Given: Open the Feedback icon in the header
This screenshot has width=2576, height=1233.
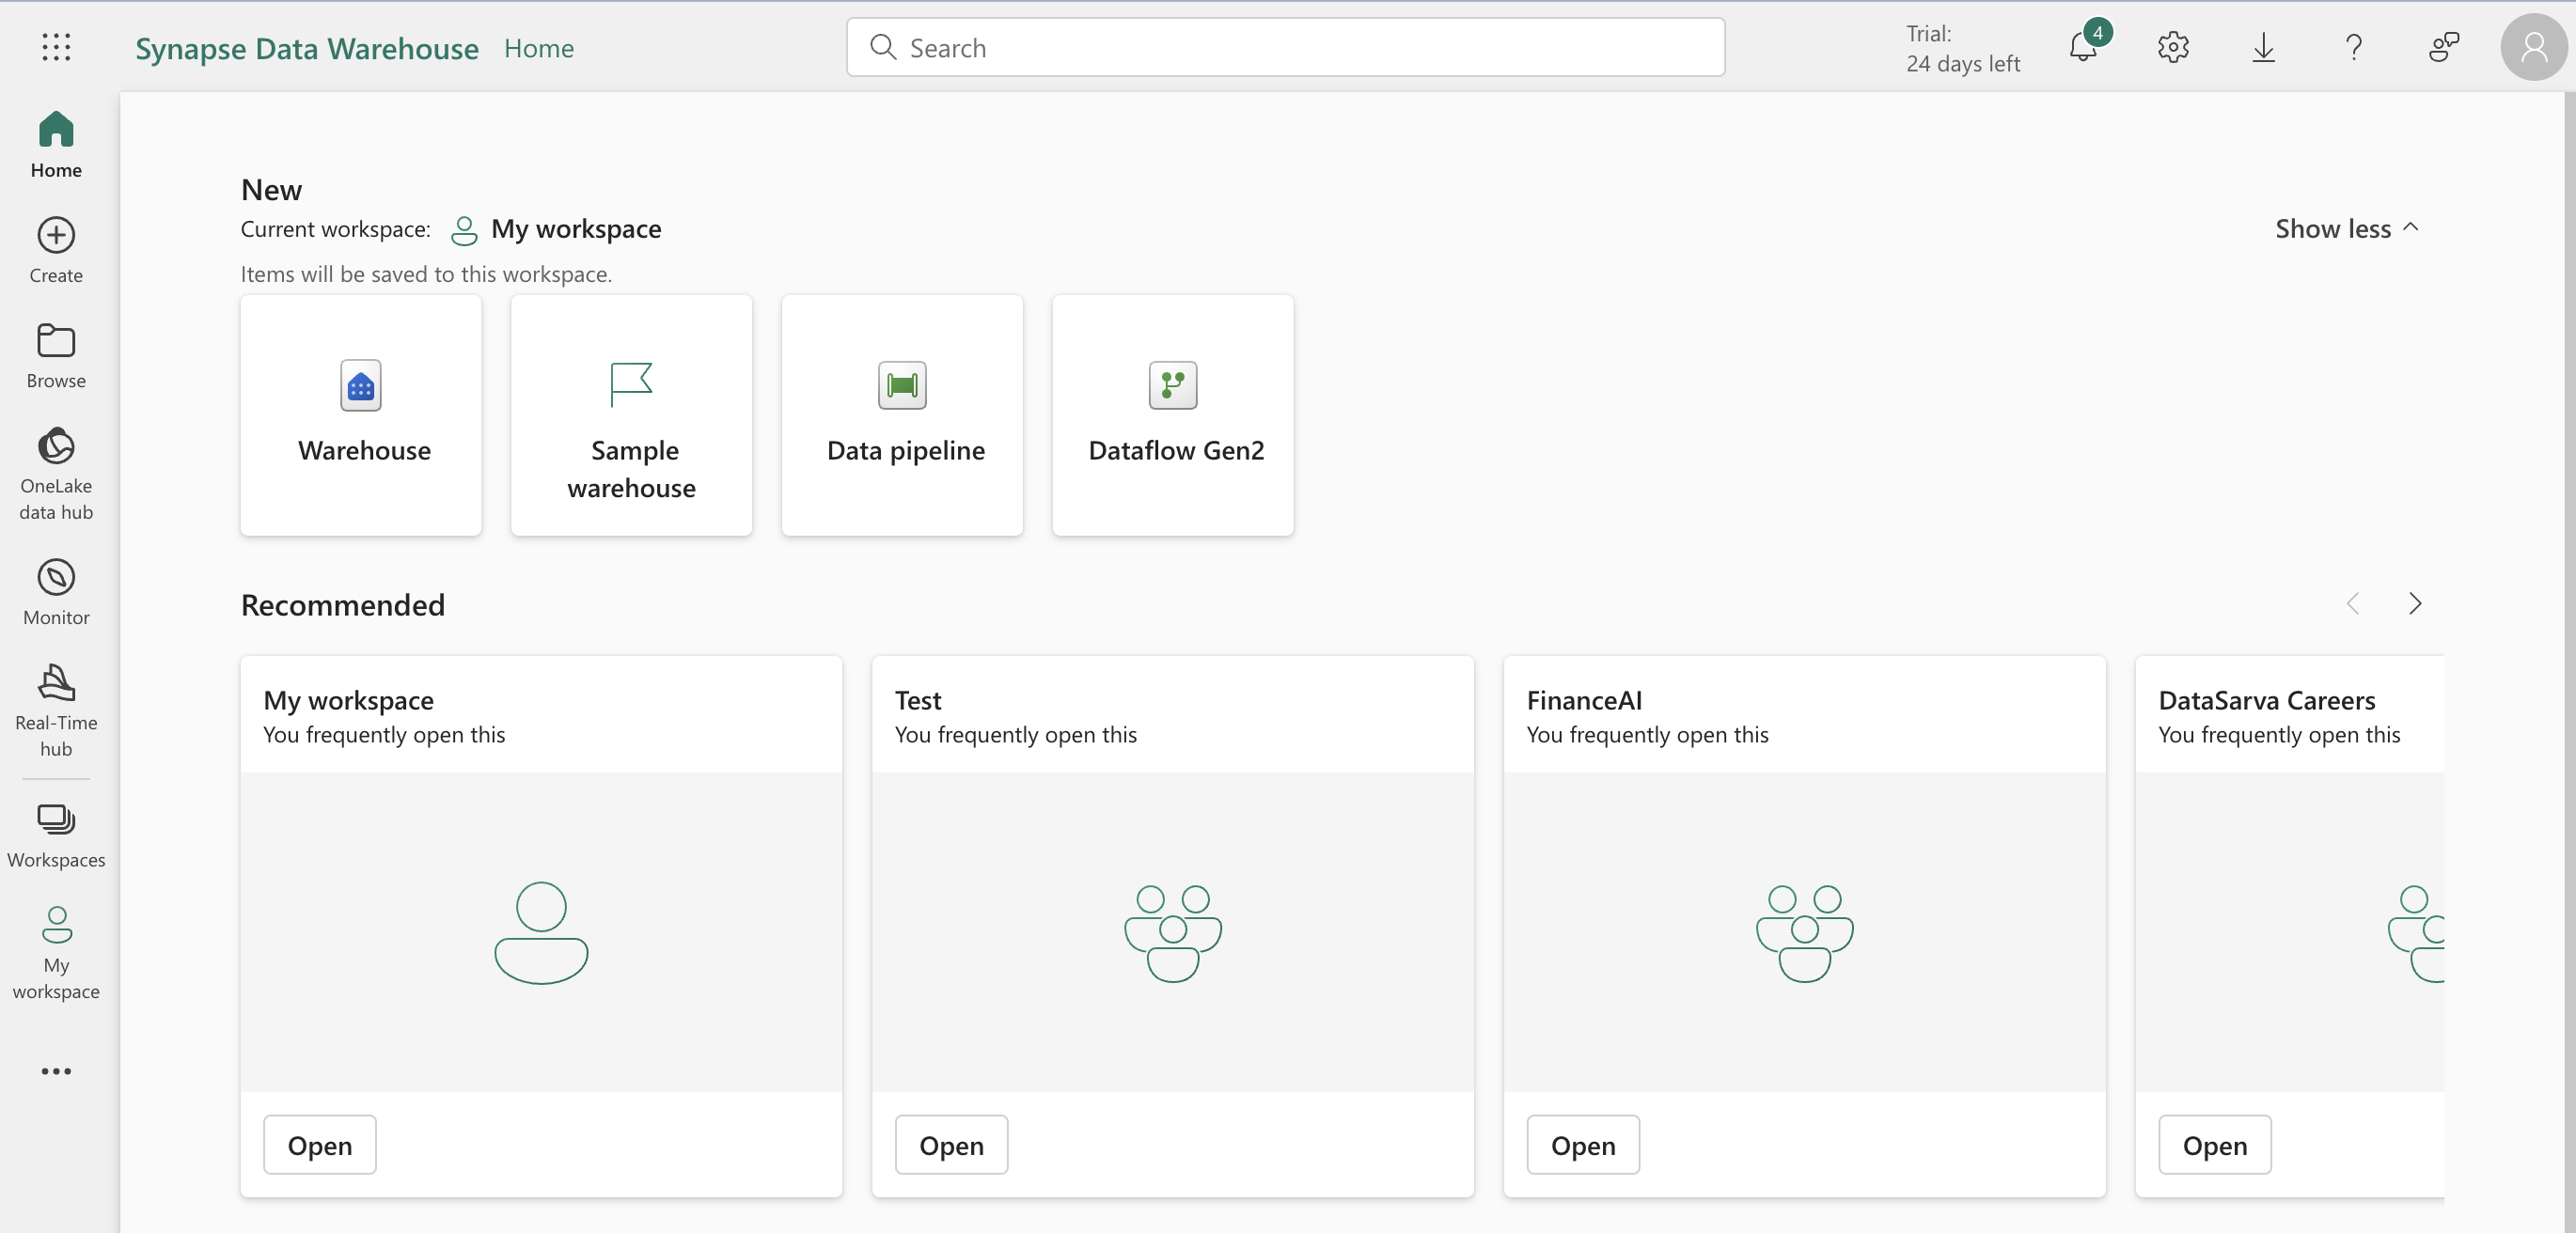Looking at the screenshot, I should point(2444,47).
